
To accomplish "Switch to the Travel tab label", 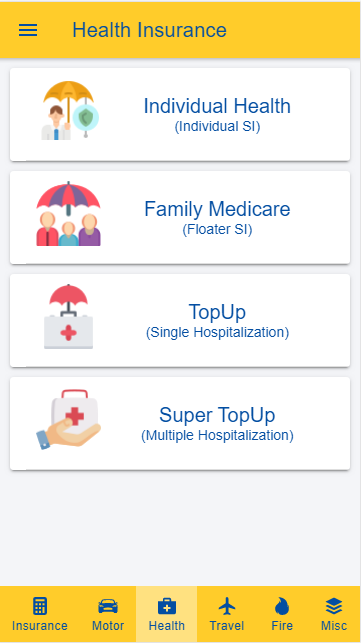I will tap(227, 626).
